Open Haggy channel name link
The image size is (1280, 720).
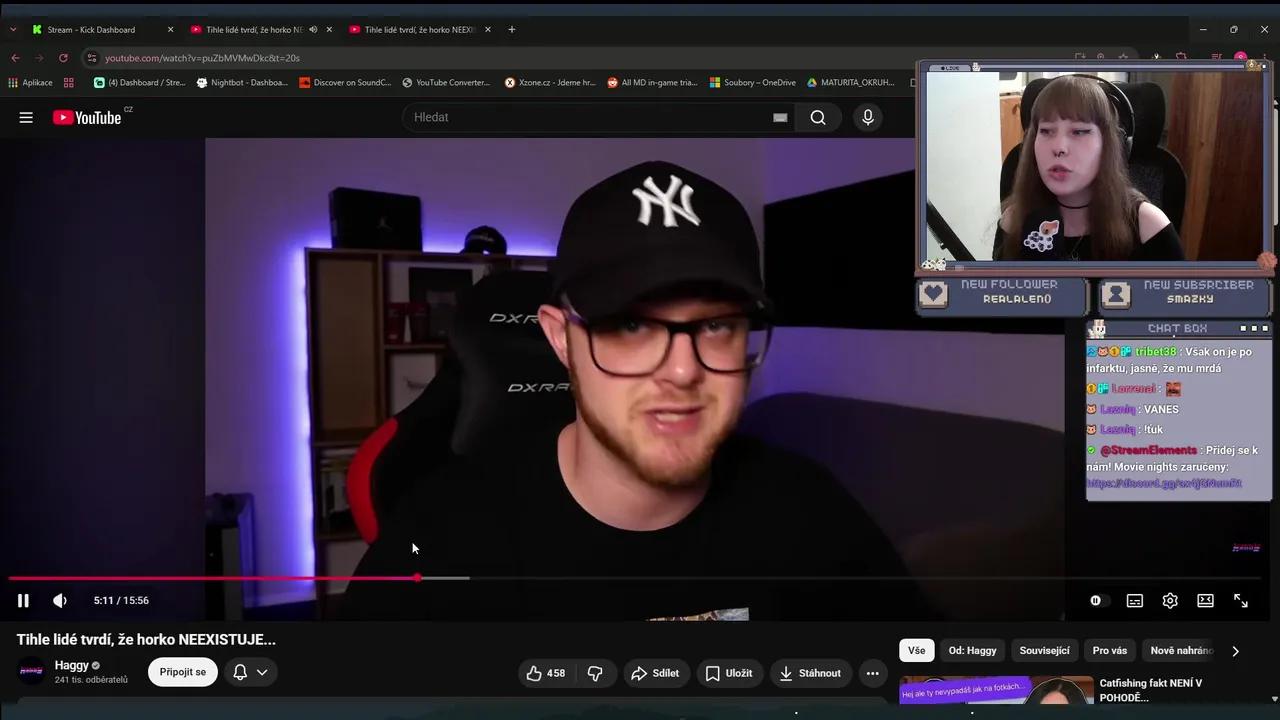pos(72,665)
